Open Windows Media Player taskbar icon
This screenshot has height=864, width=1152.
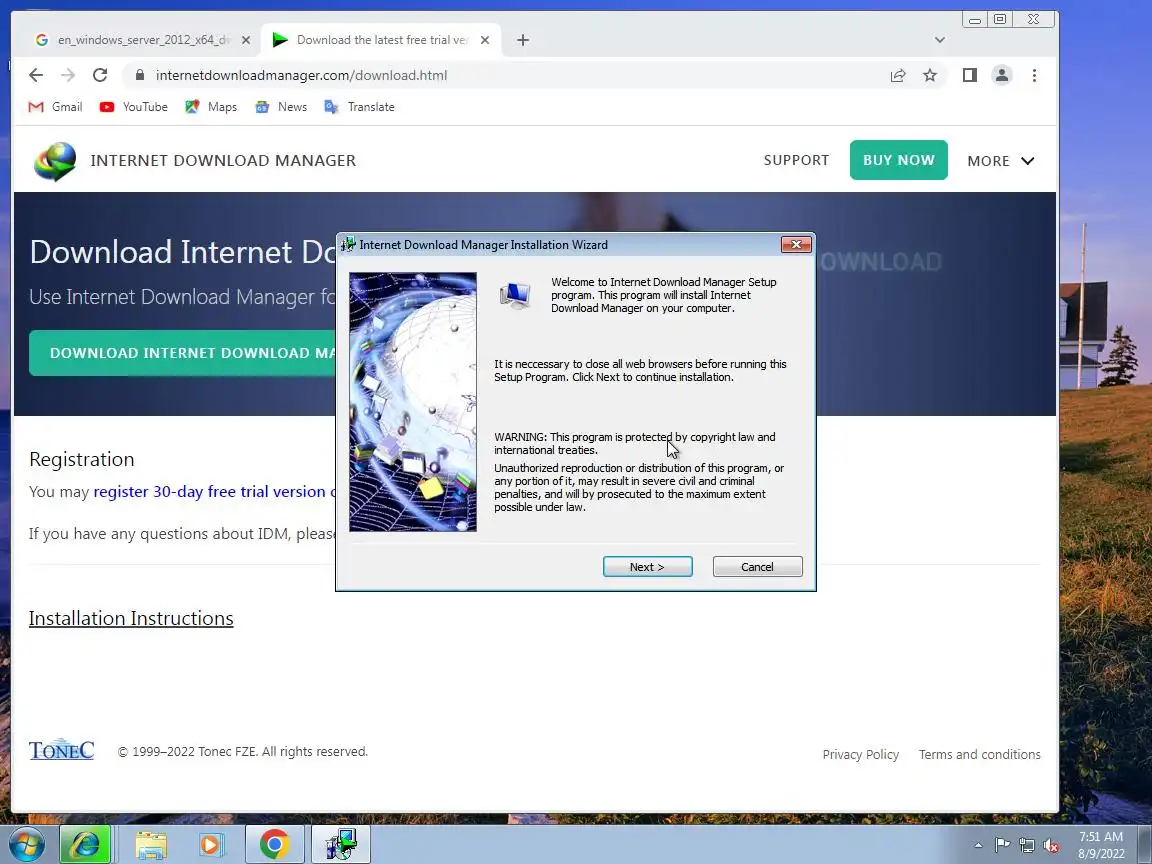coord(211,845)
